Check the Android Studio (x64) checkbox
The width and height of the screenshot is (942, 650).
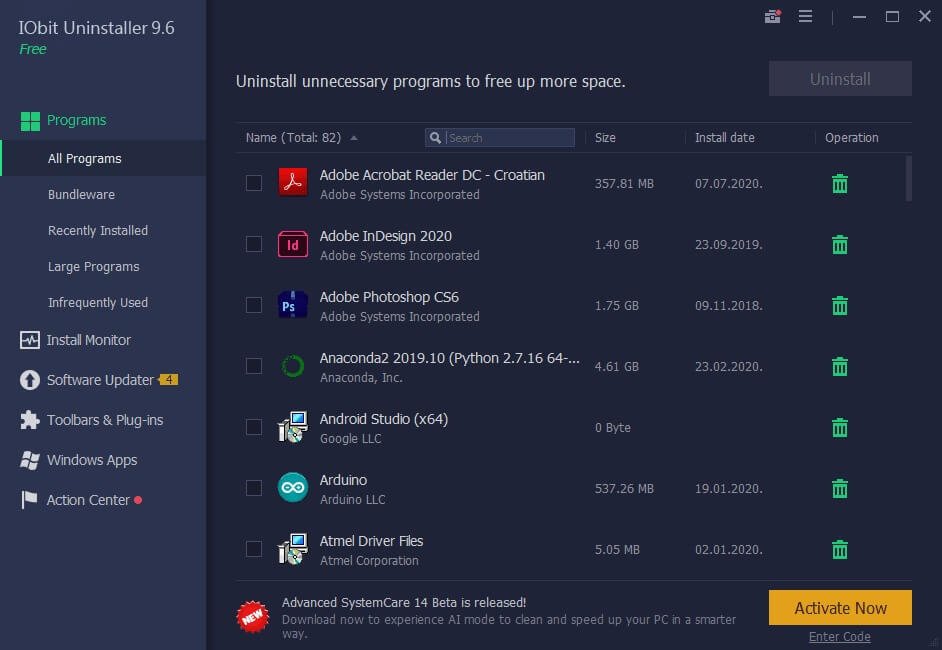click(x=254, y=427)
